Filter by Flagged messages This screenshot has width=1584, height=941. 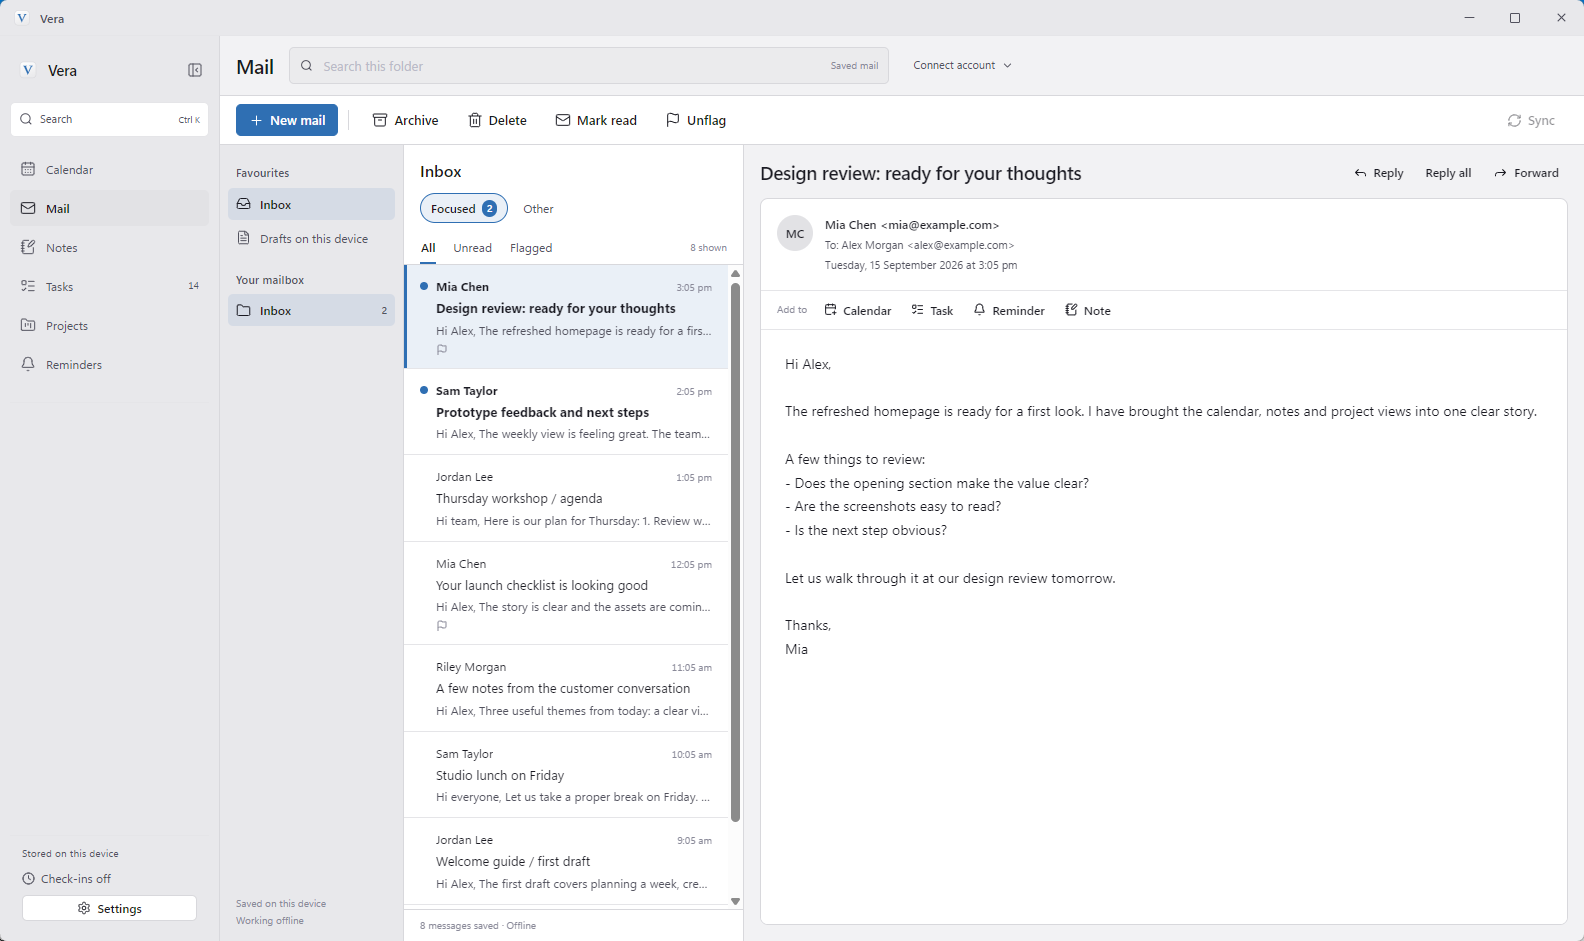click(531, 248)
